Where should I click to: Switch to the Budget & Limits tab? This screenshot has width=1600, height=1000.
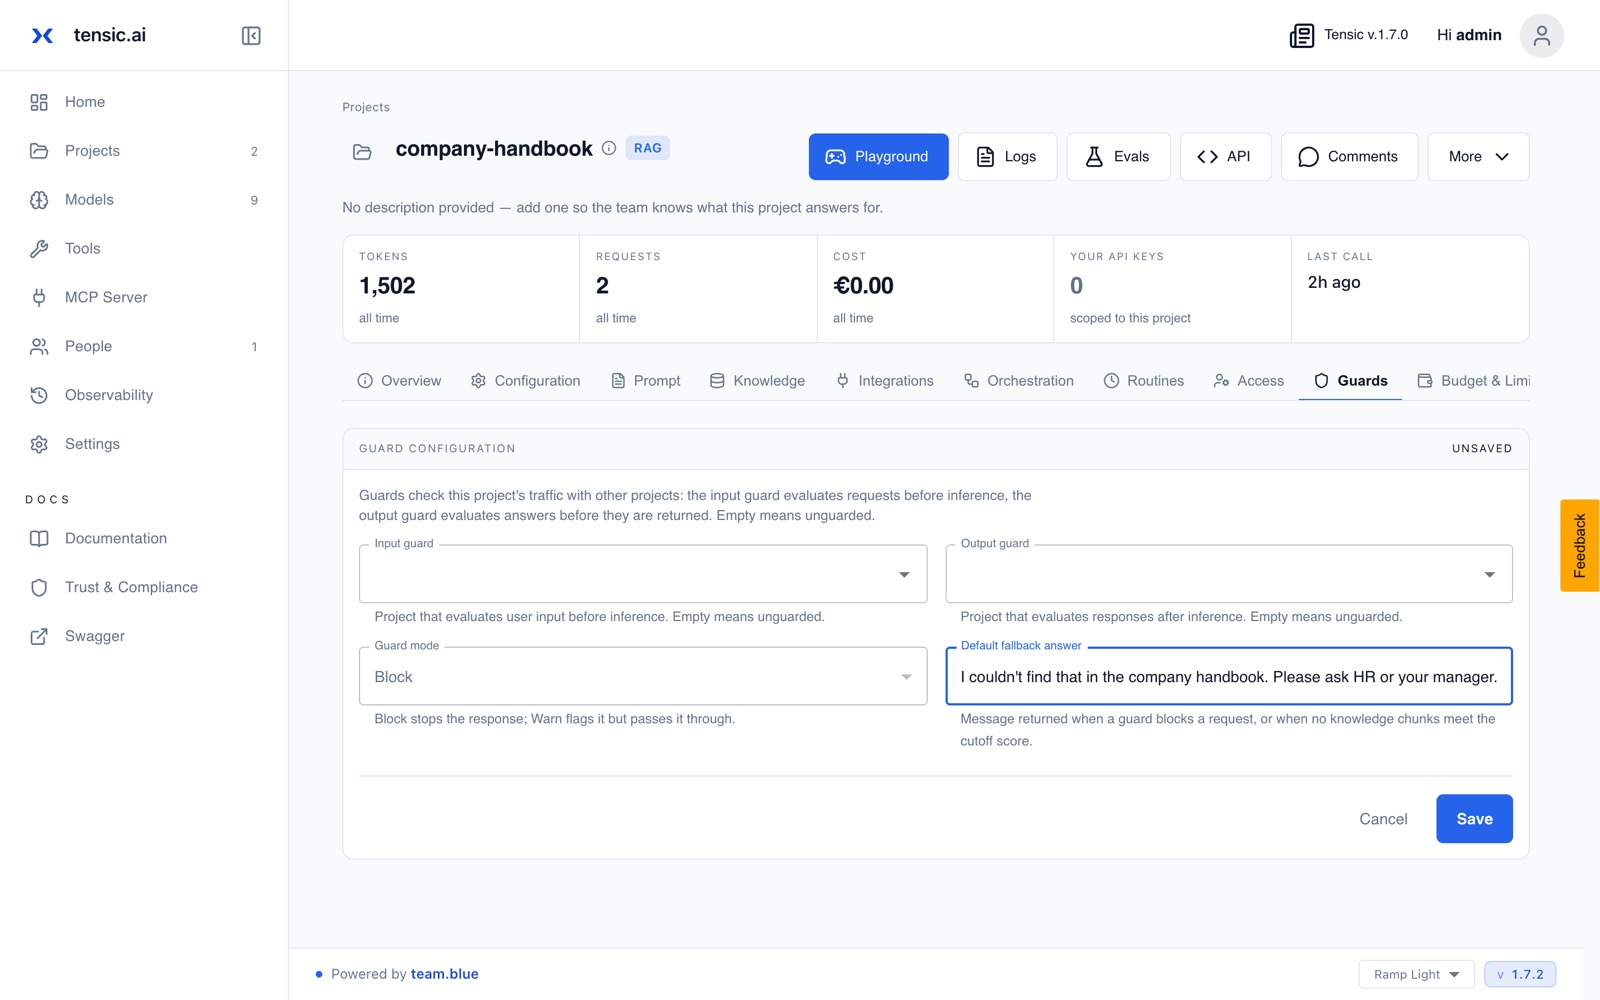(1474, 381)
